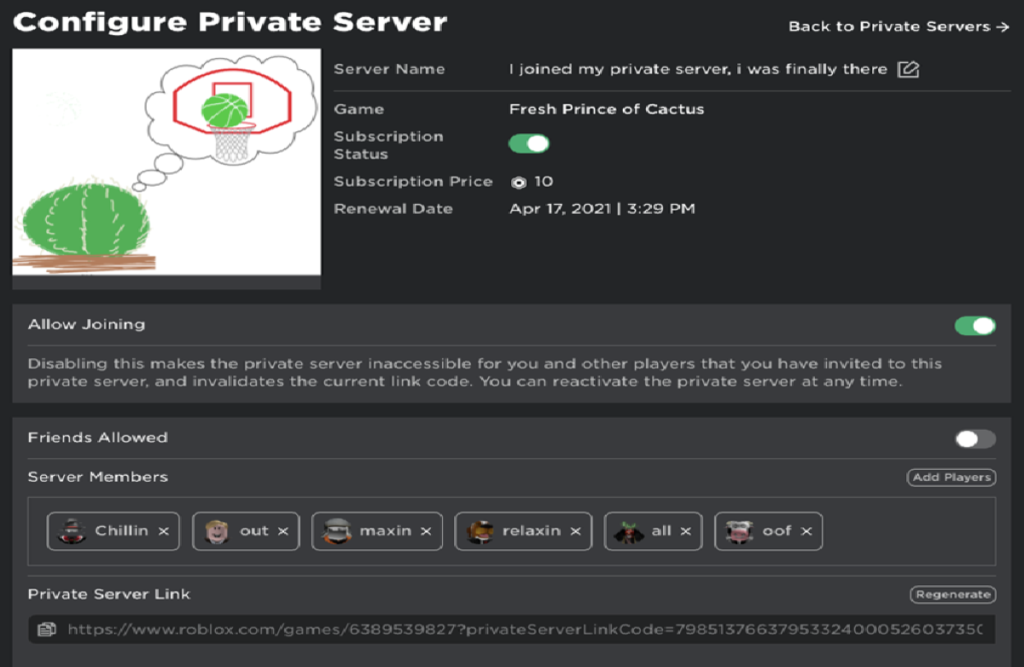1024x667 pixels.
Task: Remove oof from server members
Action: tap(807, 531)
